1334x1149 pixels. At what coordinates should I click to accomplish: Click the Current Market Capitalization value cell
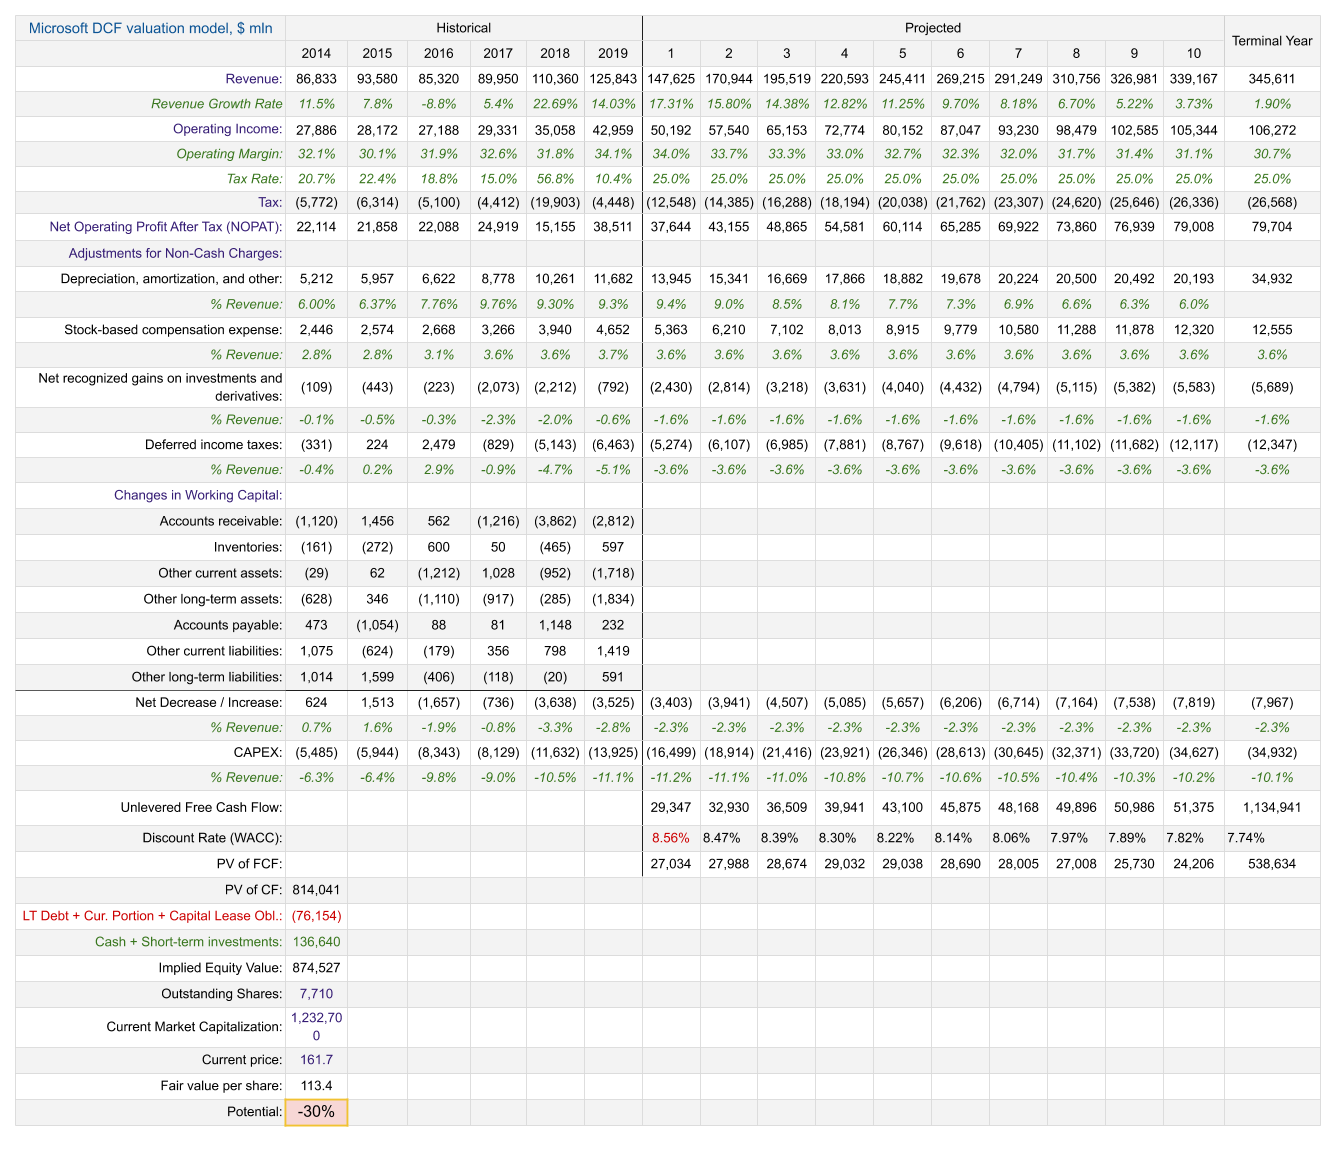pos(316,1027)
